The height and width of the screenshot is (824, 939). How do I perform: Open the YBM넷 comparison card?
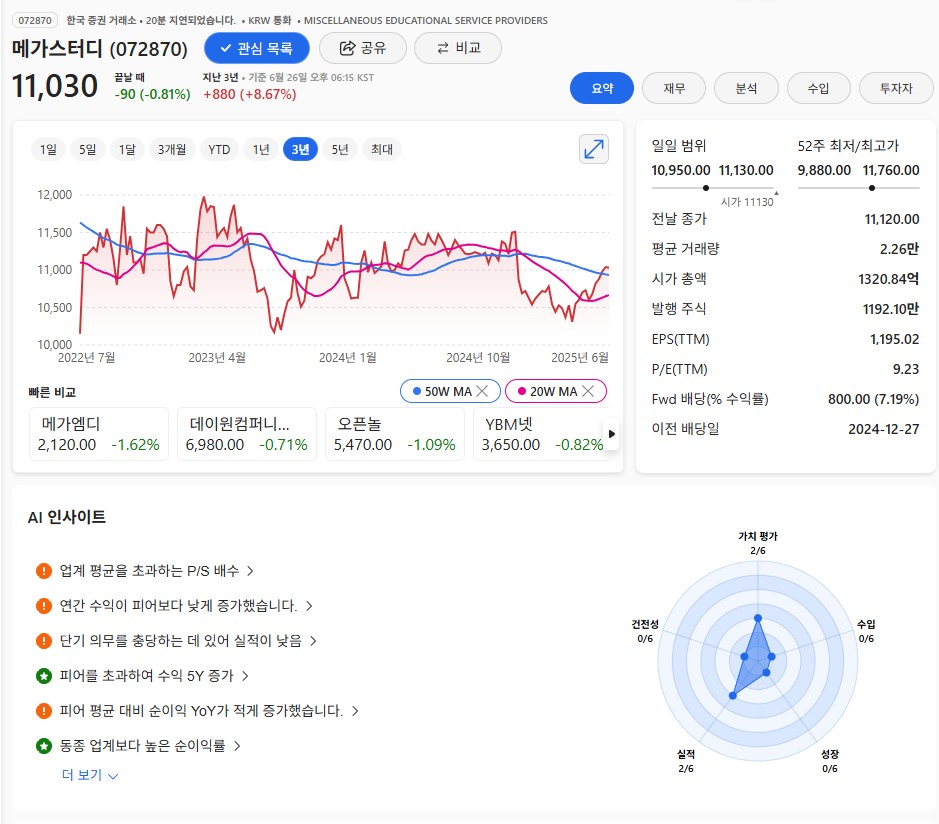[x=541, y=434]
